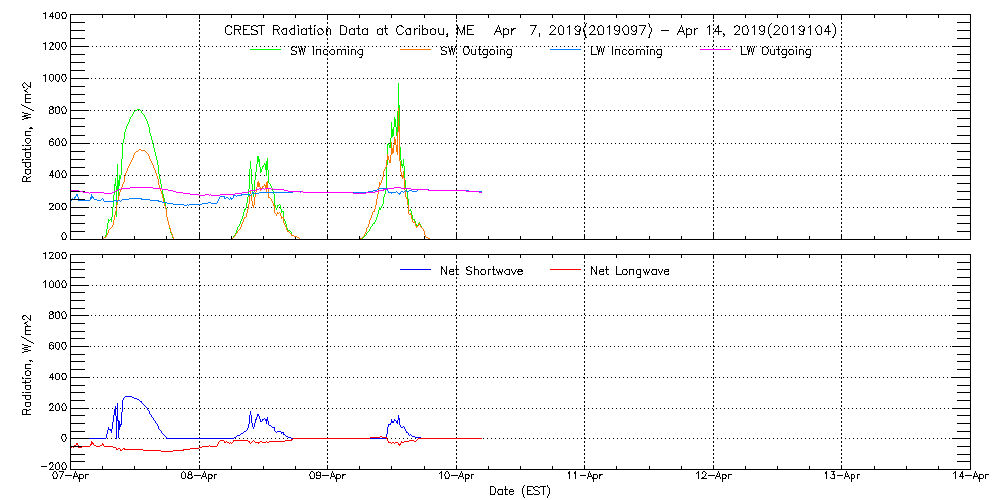Click the Date (EST) axis title
The height and width of the screenshot is (500, 1000).
(521, 491)
